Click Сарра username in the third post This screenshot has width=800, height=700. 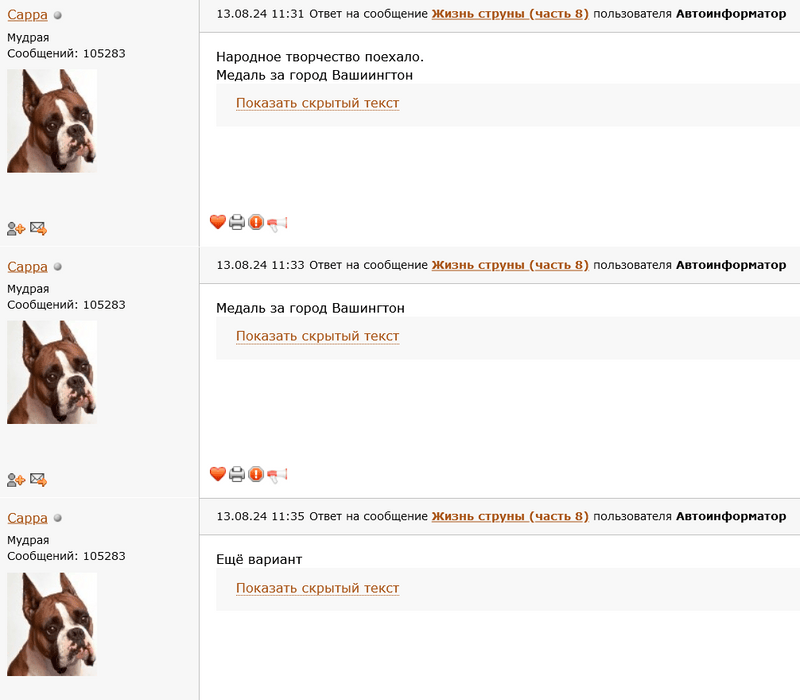coord(27,518)
